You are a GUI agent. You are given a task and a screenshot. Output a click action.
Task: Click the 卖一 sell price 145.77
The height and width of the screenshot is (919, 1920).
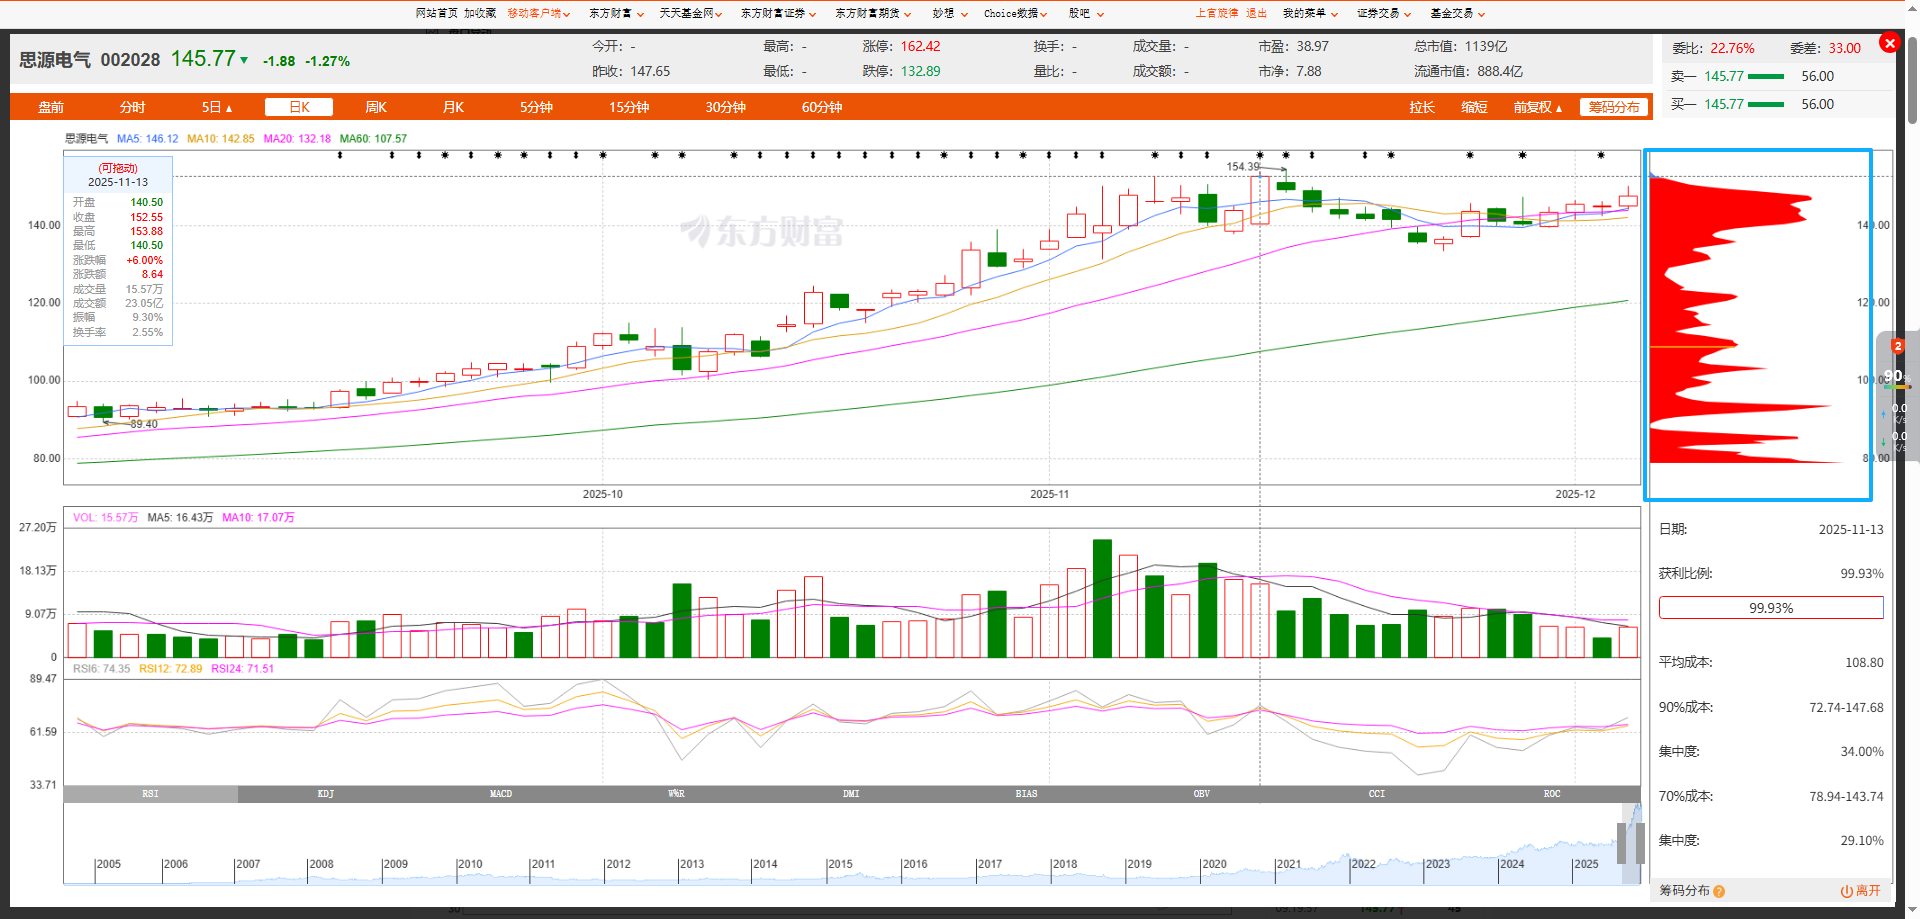[1724, 77]
